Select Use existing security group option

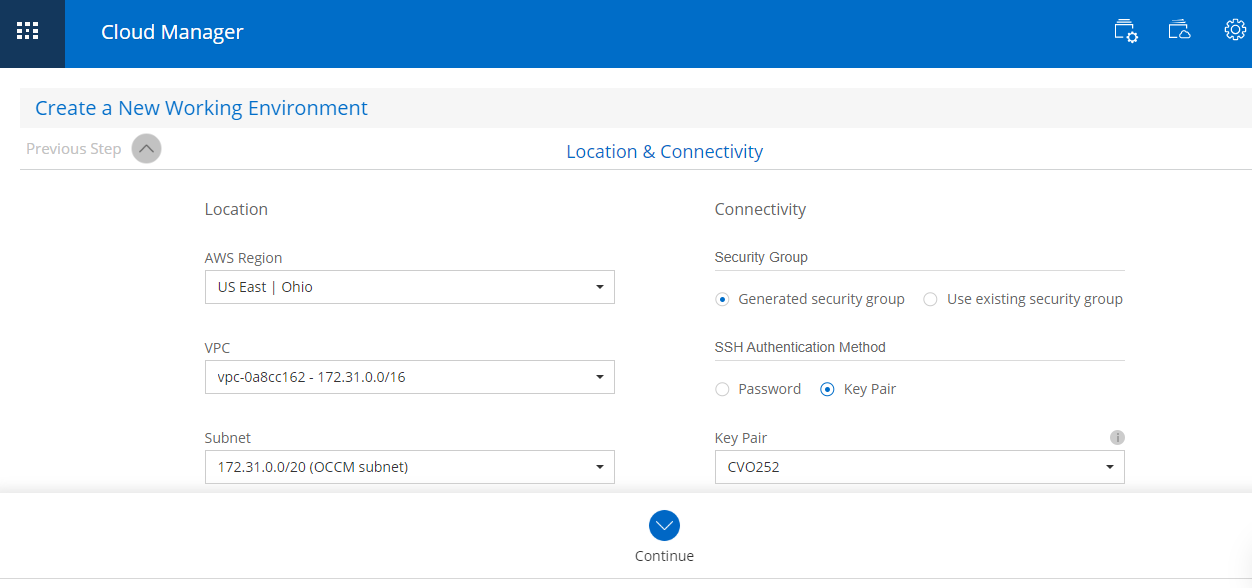tap(931, 299)
